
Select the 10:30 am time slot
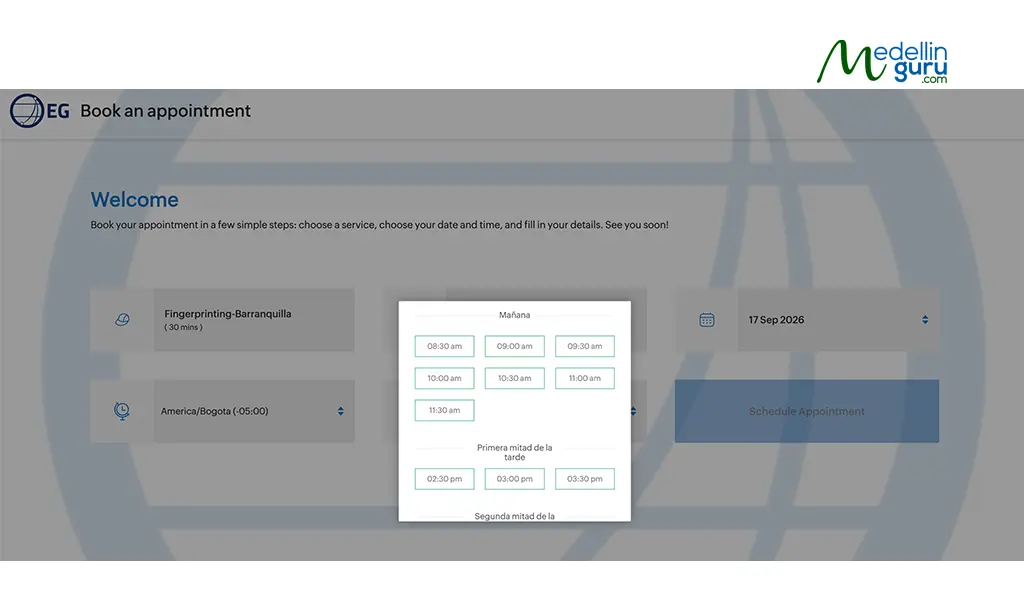click(515, 378)
